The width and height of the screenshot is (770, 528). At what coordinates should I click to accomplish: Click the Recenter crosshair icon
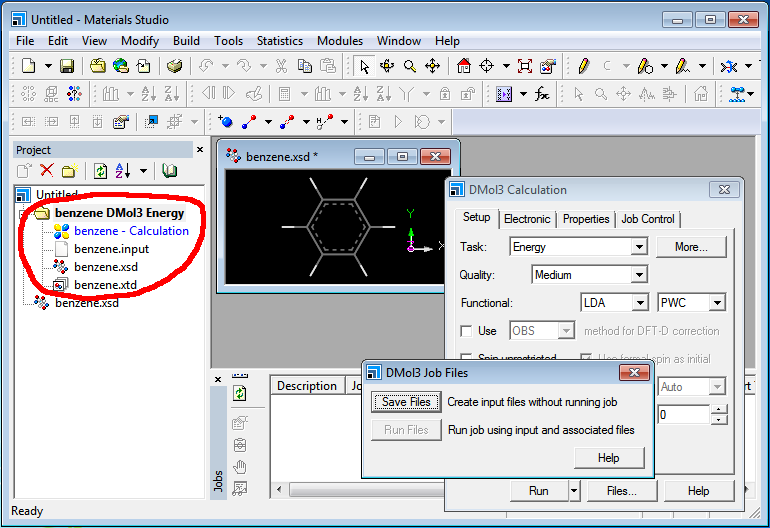pos(486,66)
